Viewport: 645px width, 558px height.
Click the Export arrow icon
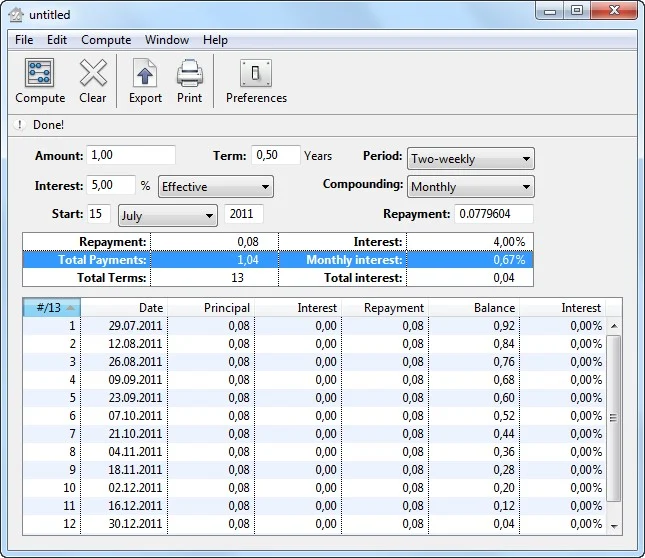click(x=145, y=73)
